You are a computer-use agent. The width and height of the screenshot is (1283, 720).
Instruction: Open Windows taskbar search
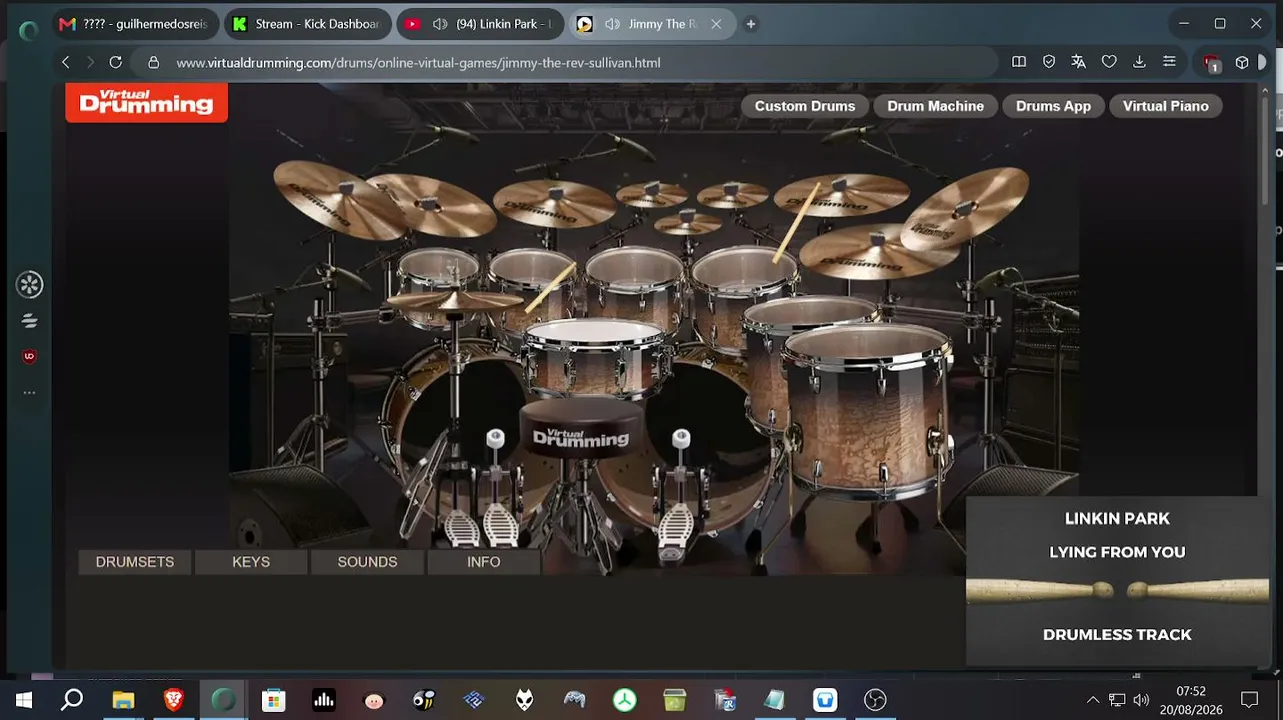(x=72, y=700)
